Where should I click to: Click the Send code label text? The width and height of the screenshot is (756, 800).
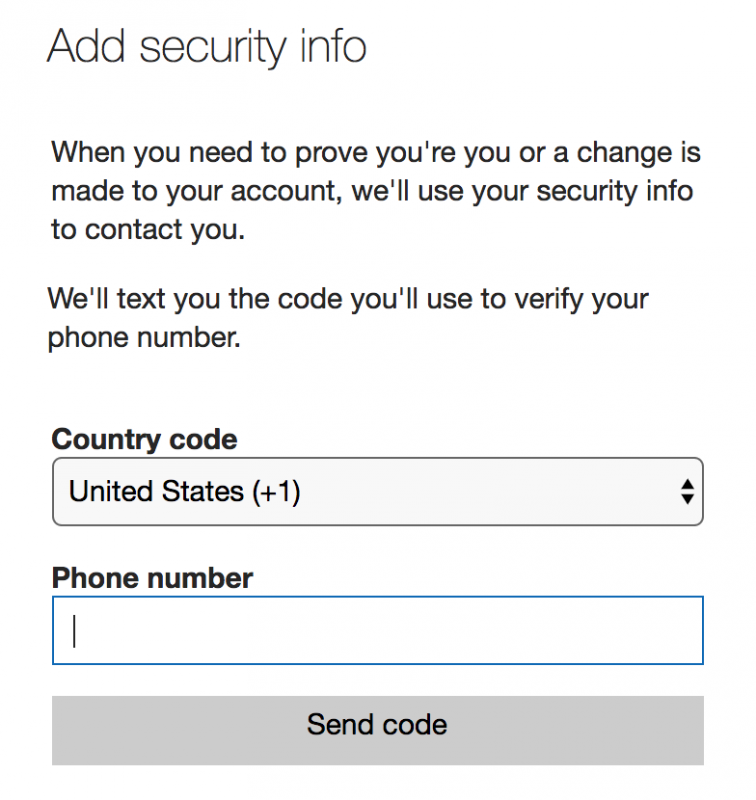coord(377,725)
